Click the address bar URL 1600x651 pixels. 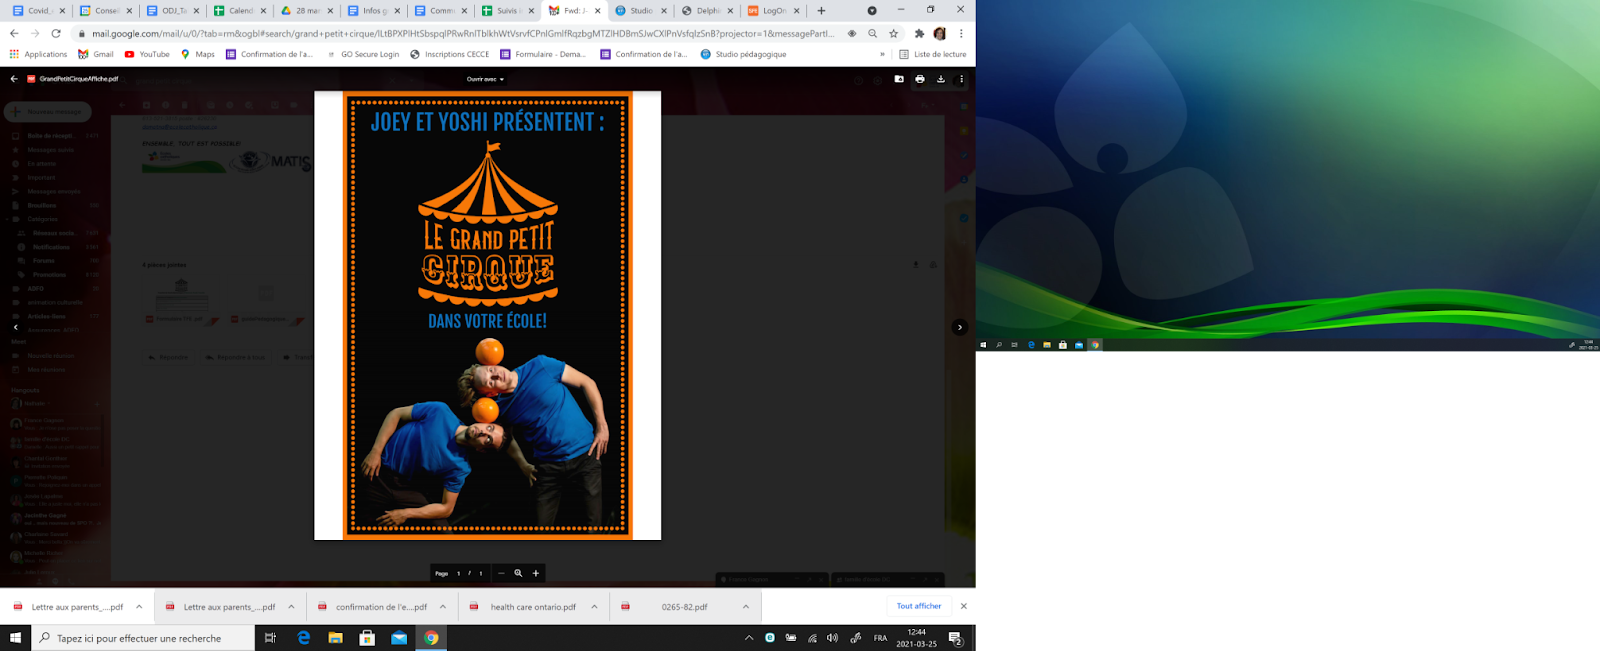[463, 33]
